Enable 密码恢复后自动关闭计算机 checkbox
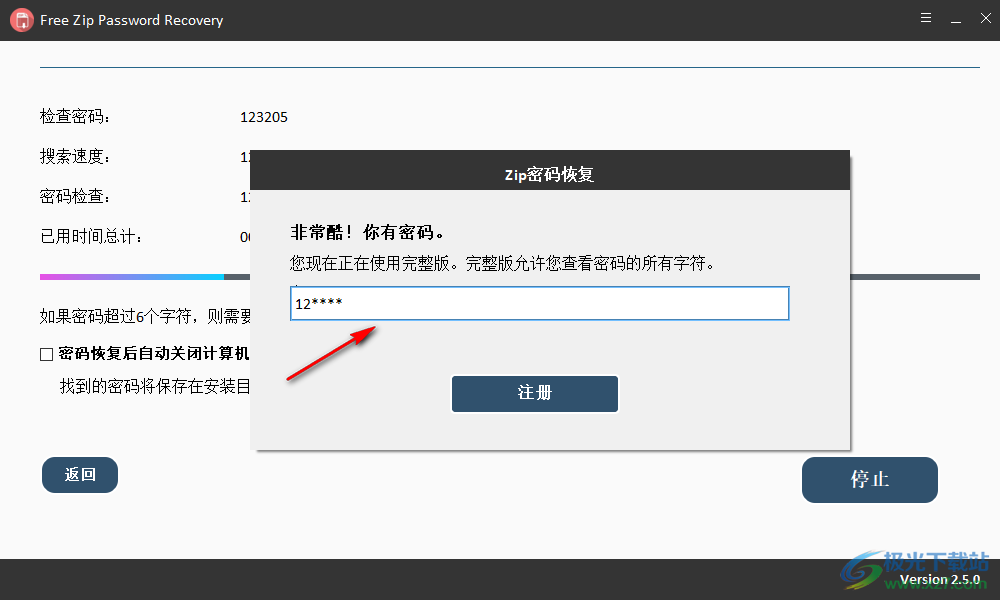Image resolution: width=1000 pixels, height=600 pixels. tap(47, 354)
